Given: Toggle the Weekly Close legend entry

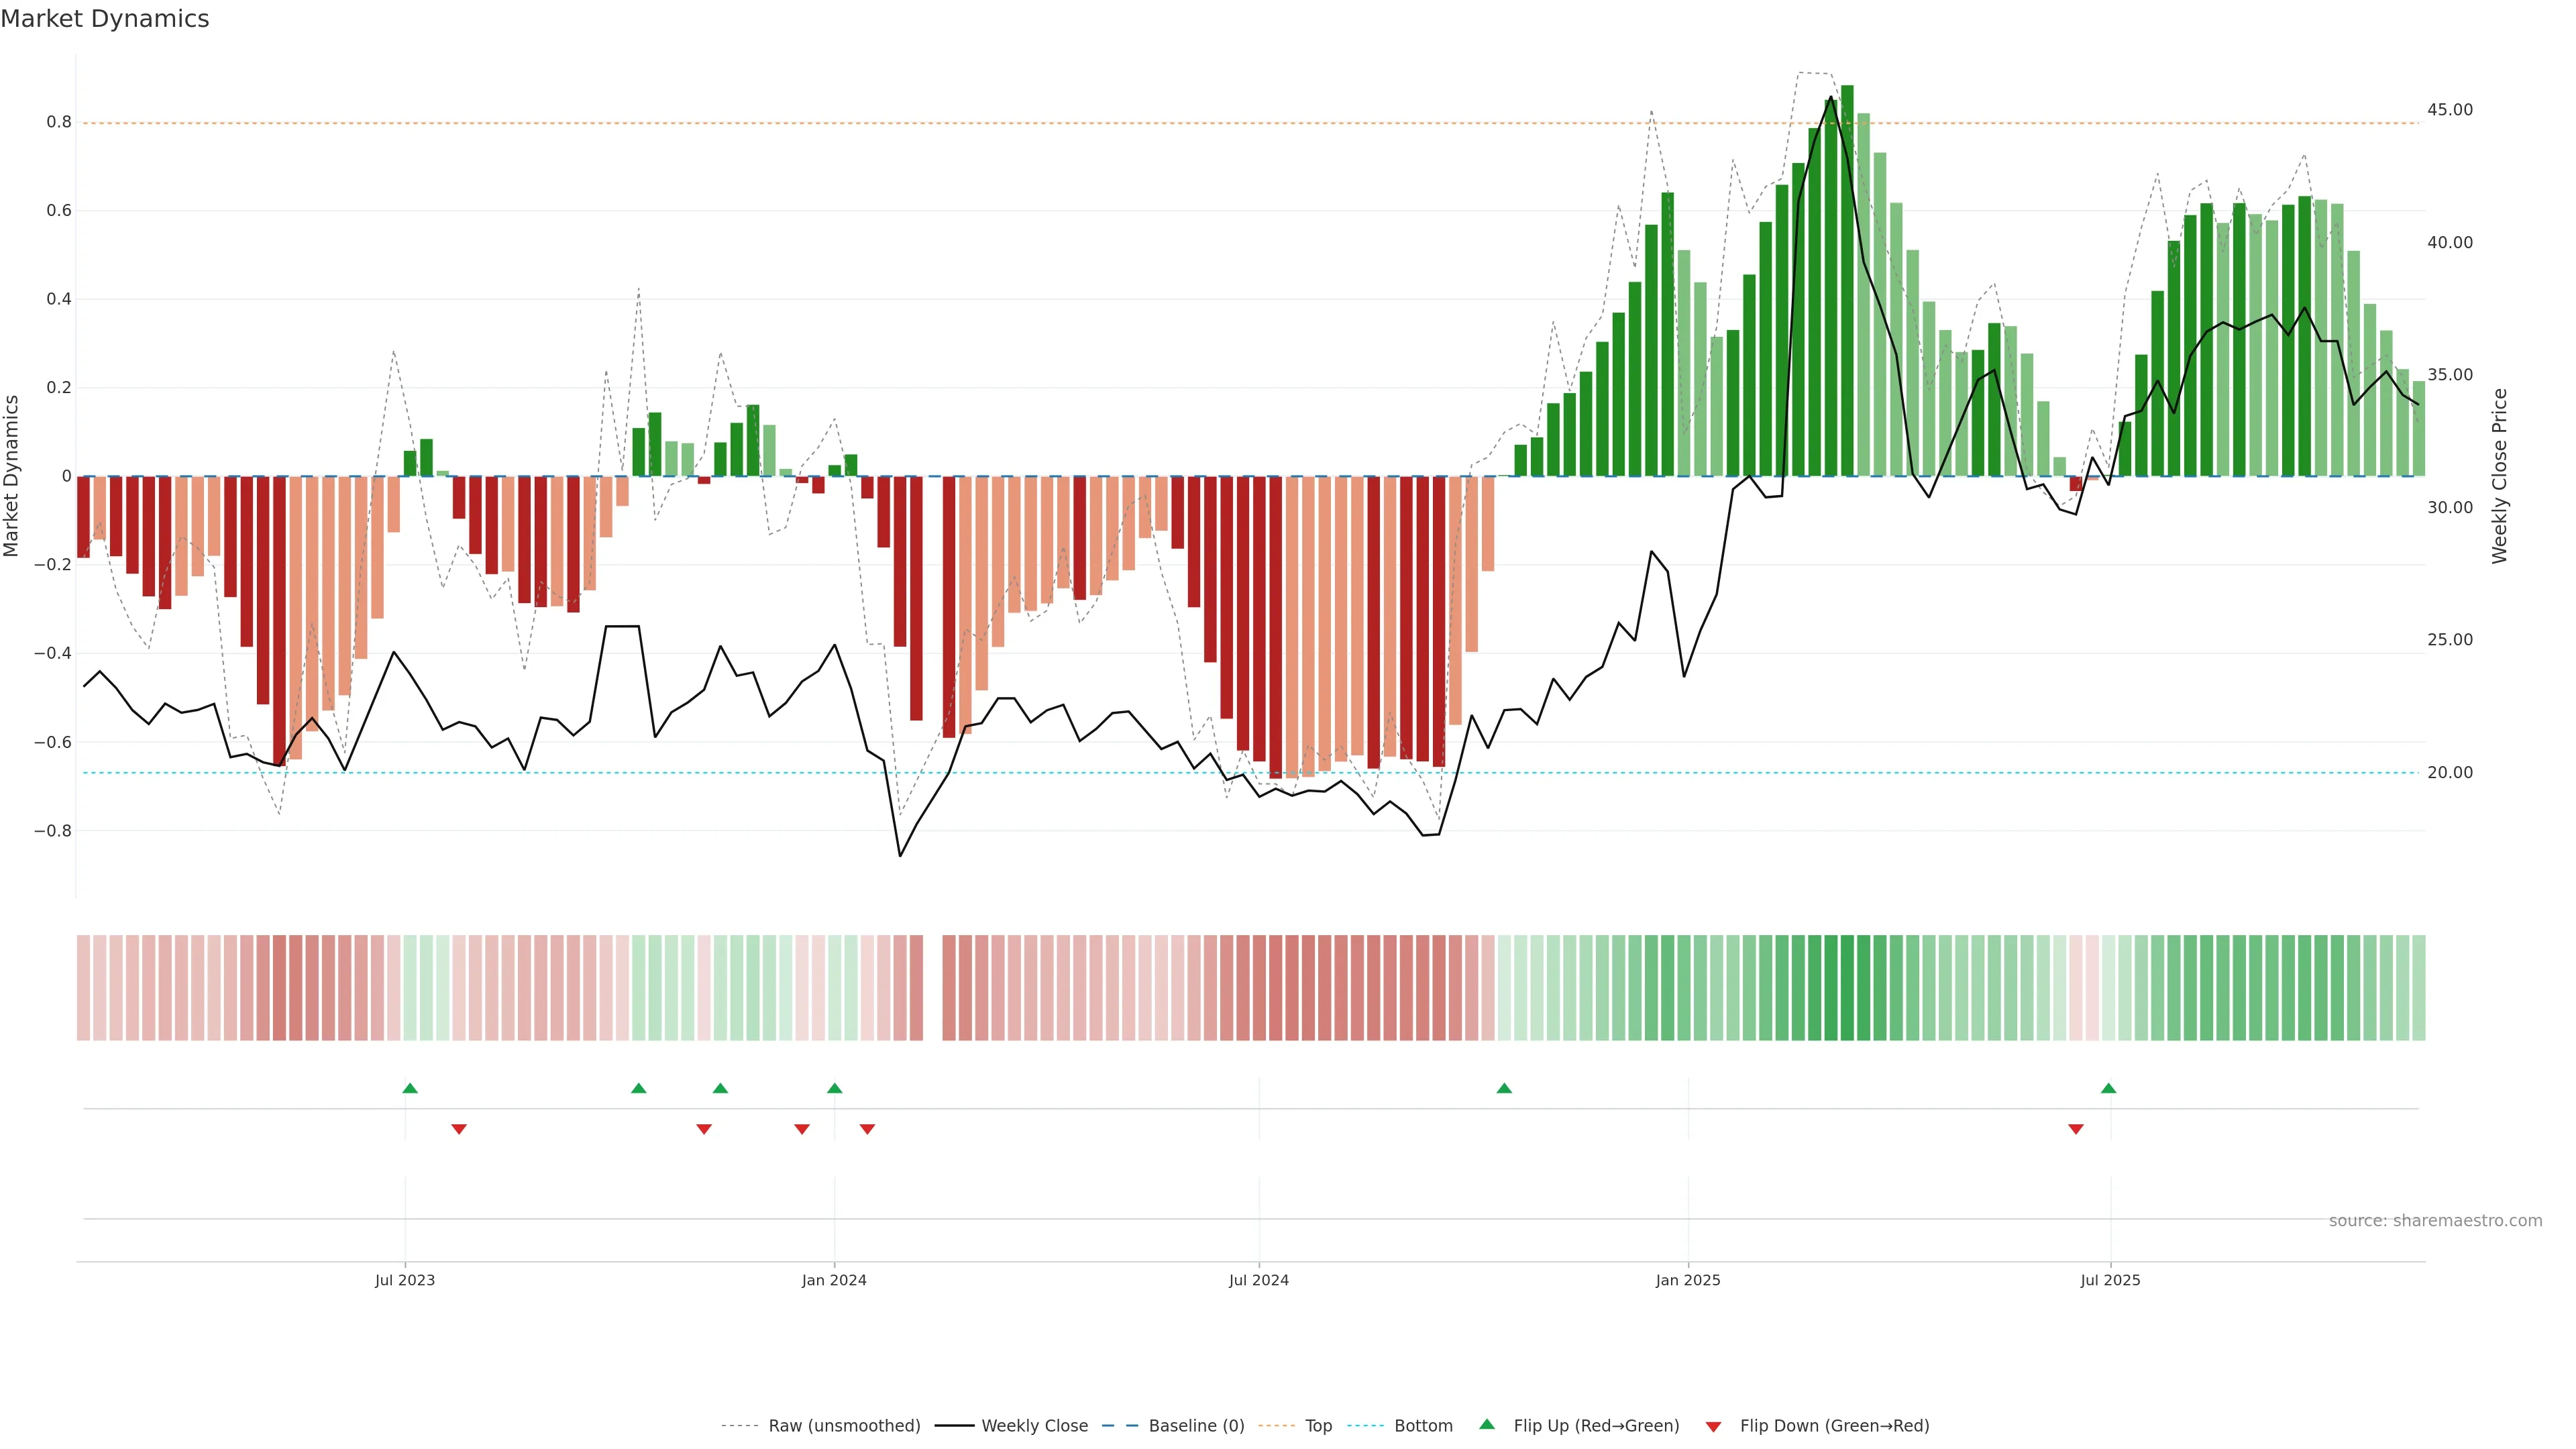Looking at the screenshot, I should 1034,1426.
